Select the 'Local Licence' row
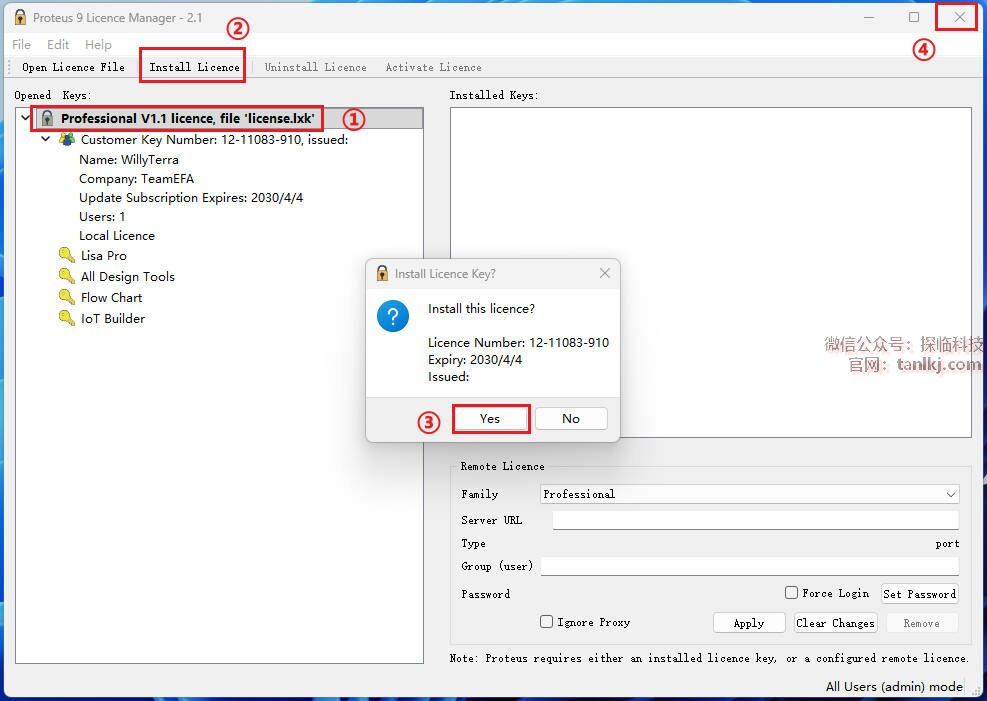The height and width of the screenshot is (701, 987). tap(116, 235)
